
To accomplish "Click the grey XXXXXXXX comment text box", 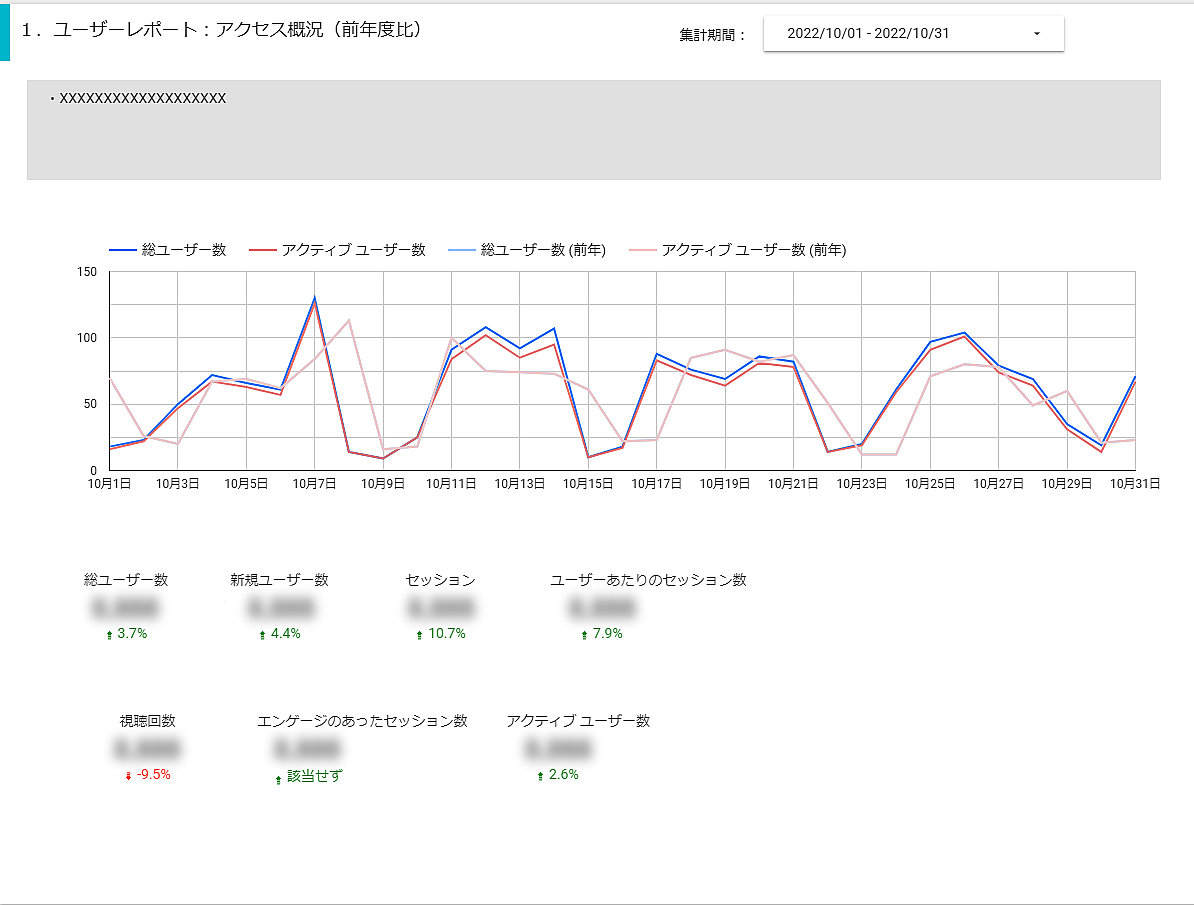I will (x=593, y=130).
